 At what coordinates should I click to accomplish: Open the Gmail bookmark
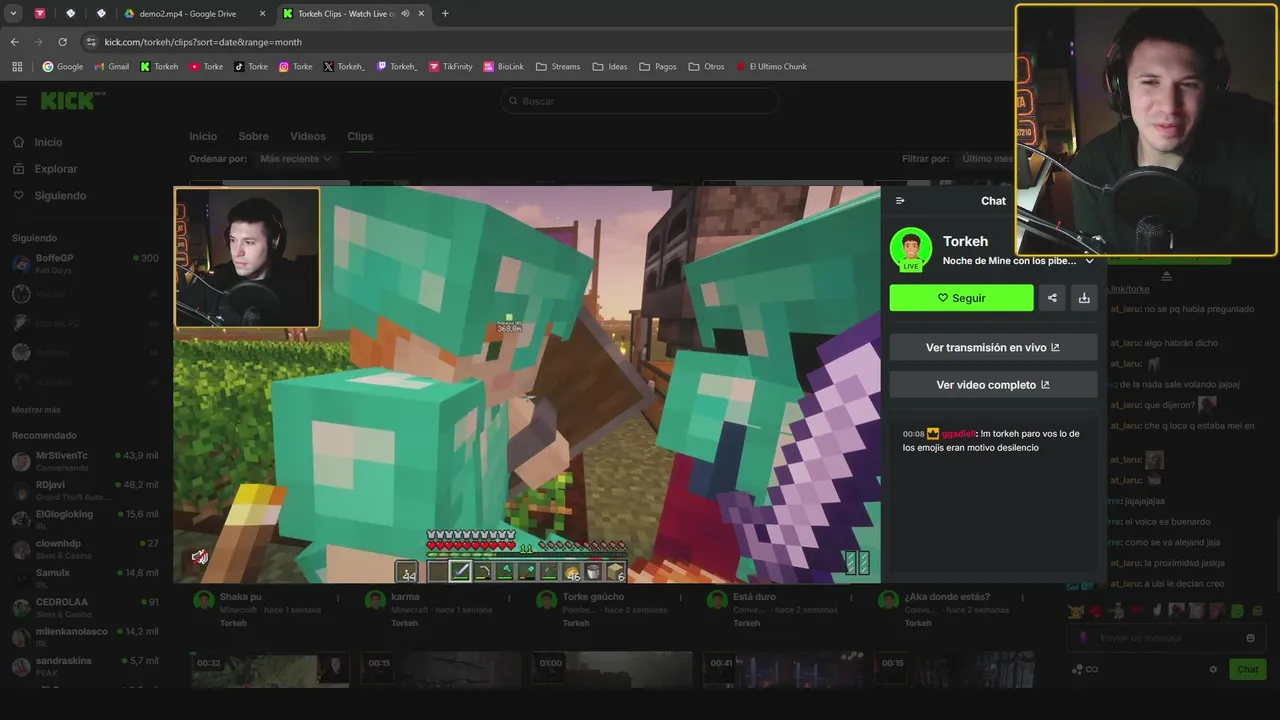pos(111,67)
